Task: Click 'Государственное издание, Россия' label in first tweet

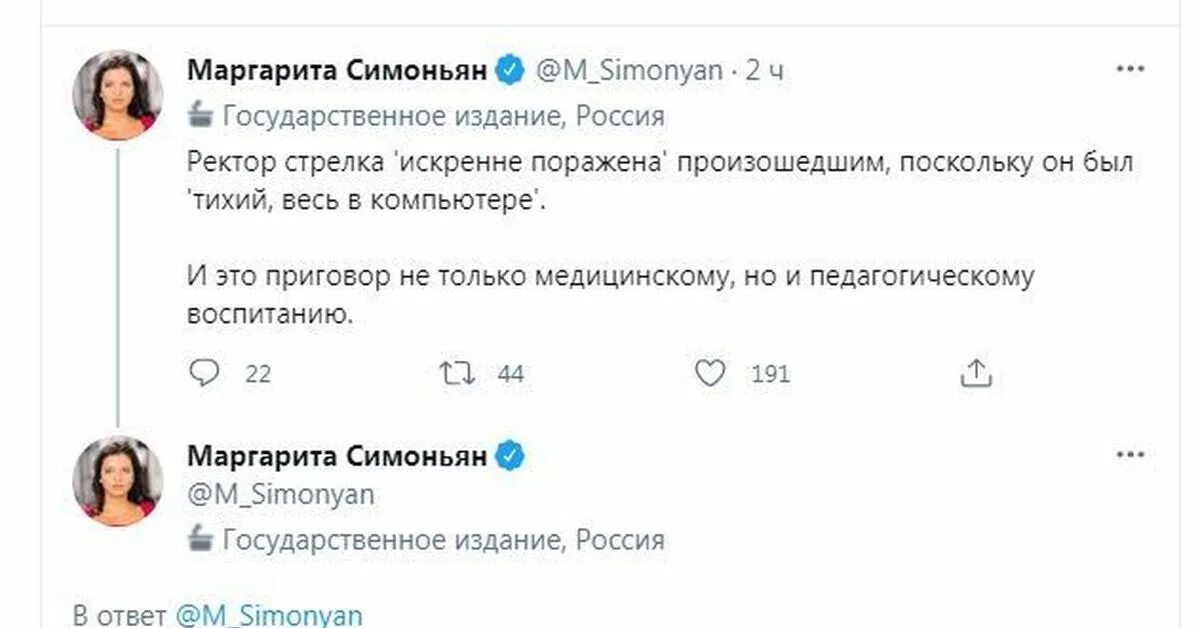Action: point(443,116)
